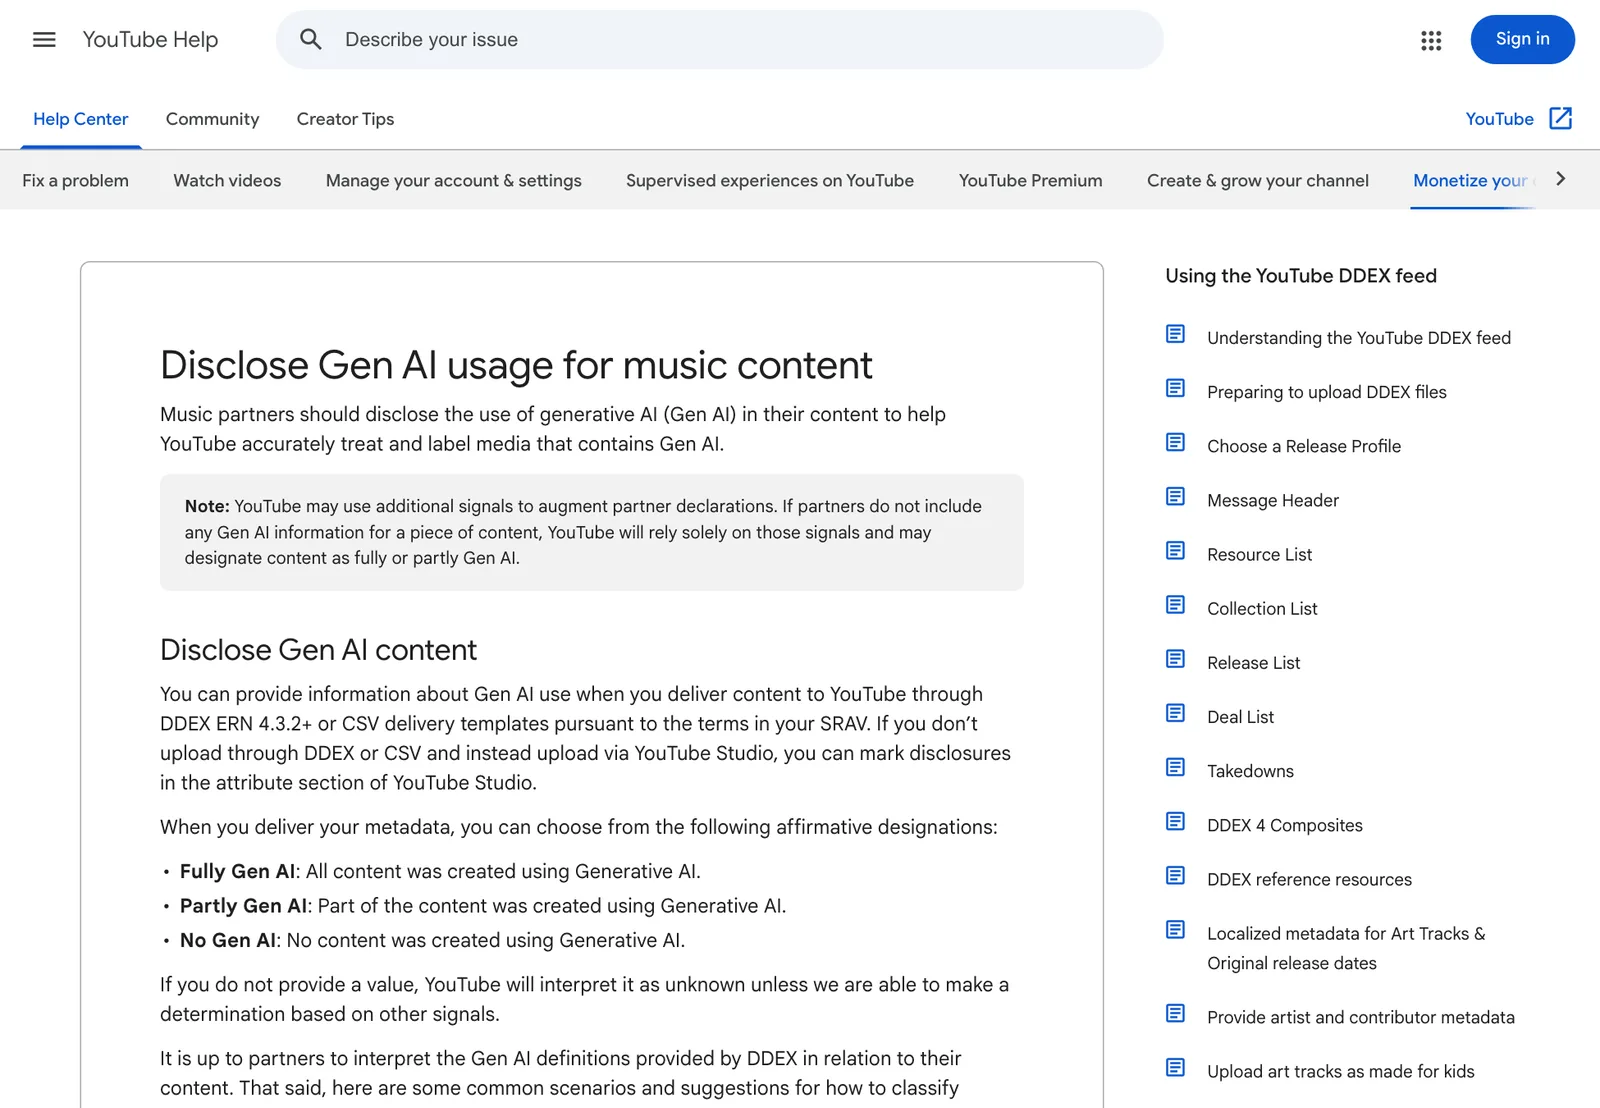Click article icon beside Takedowns

tap(1175, 767)
